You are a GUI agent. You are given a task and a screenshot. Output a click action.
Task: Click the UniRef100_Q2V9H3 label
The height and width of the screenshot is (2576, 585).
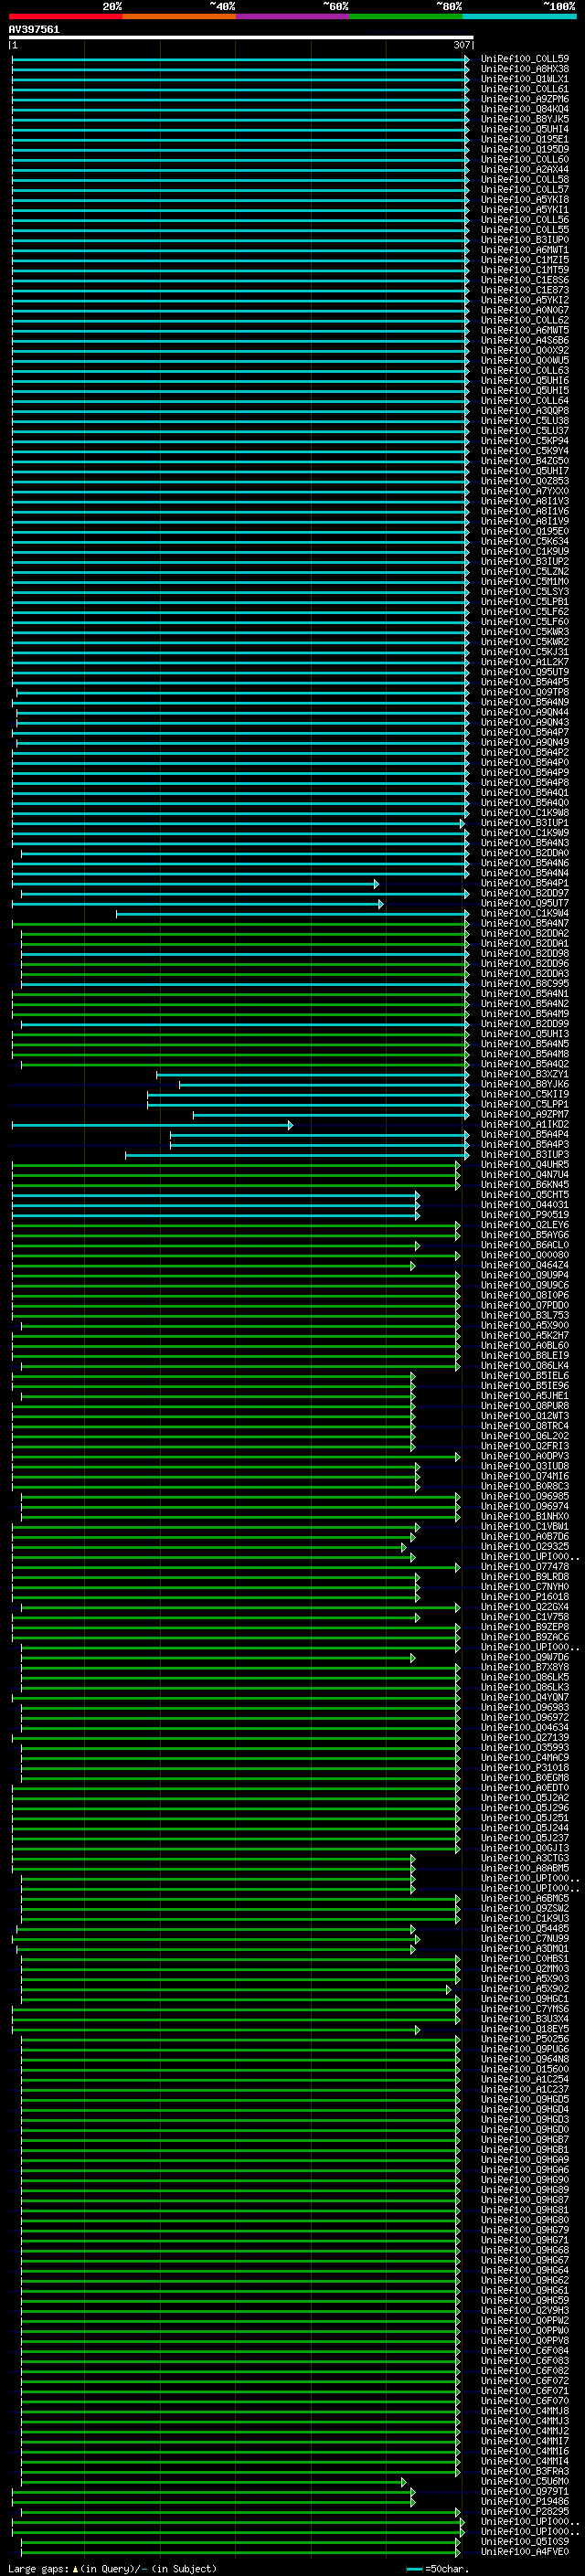[525, 2310]
